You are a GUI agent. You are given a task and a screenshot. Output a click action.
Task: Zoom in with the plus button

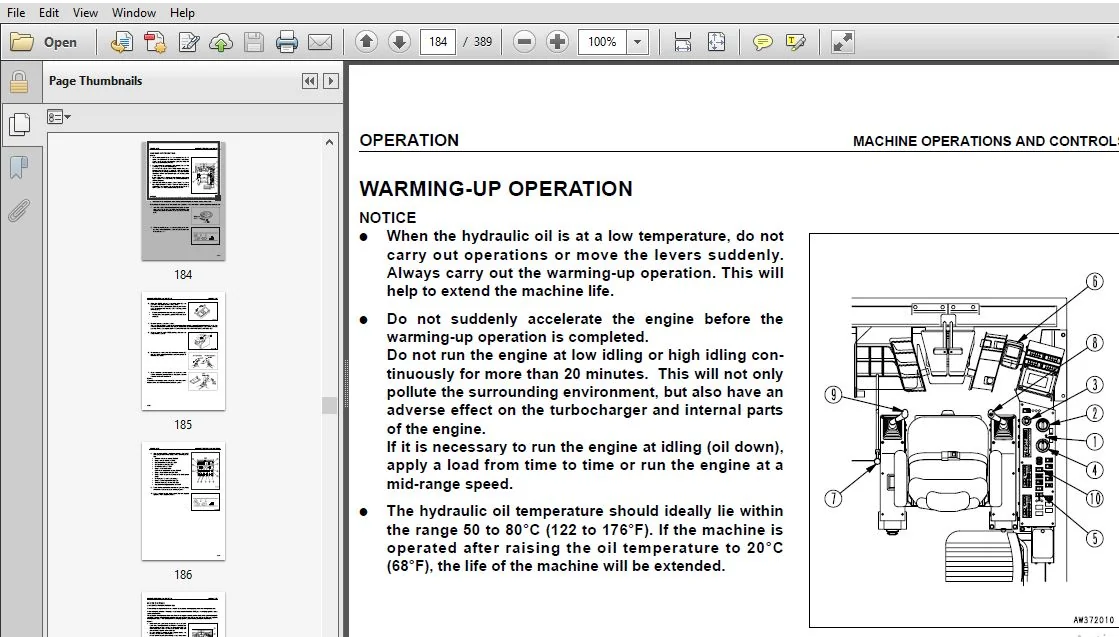(x=557, y=41)
